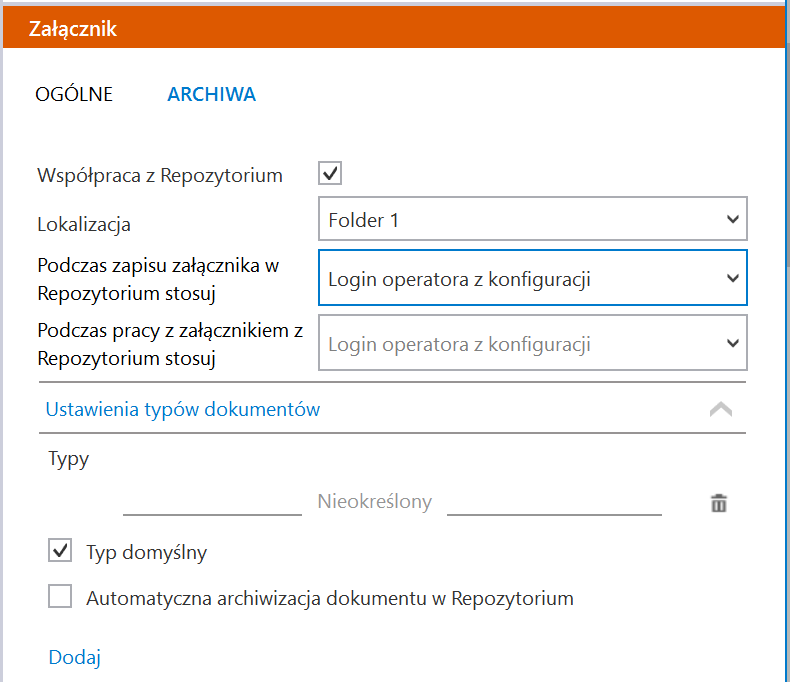Click the Dodaj link
This screenshot has width=790, height=682.
[x=75, y=657]
